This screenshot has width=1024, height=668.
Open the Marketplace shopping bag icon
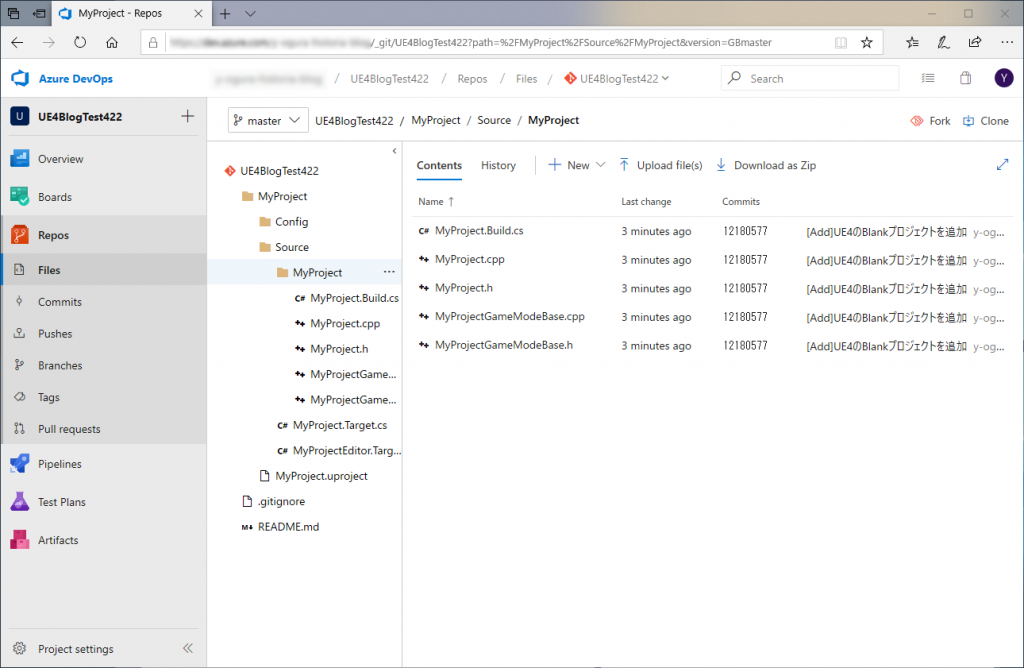point(965,77)
